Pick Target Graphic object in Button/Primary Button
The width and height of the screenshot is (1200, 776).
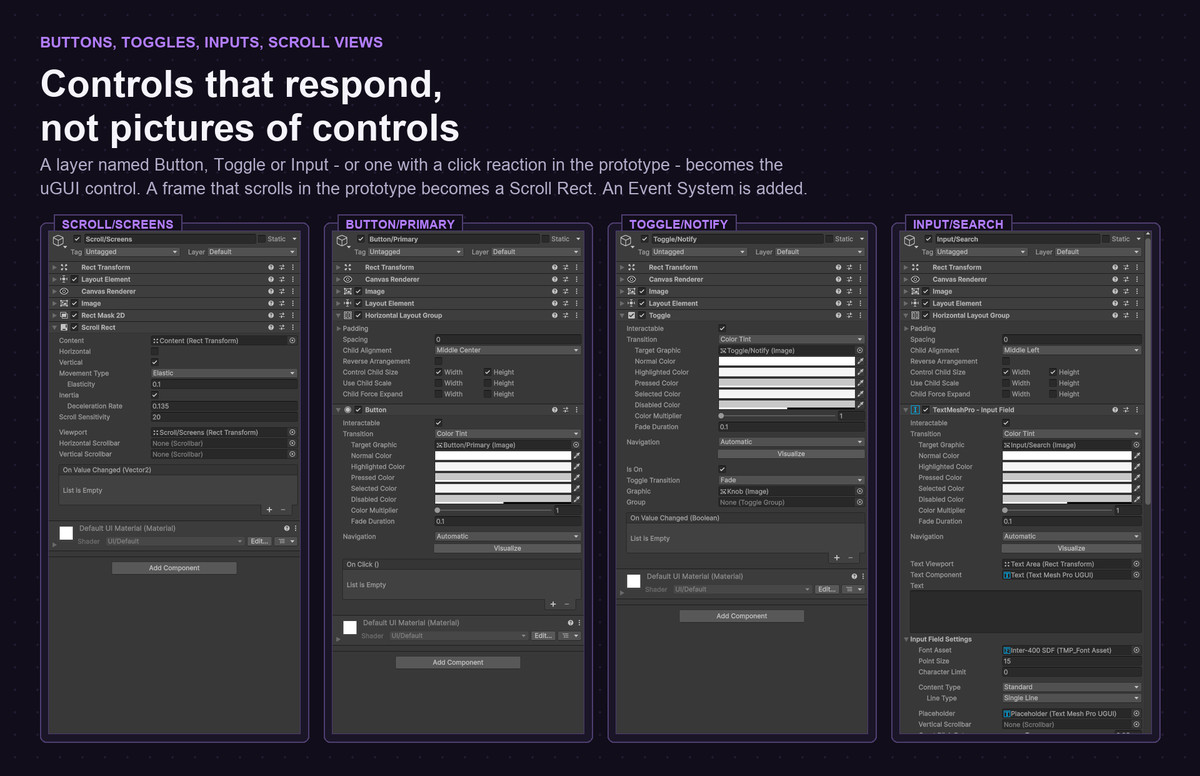click(x=576, y=445)
